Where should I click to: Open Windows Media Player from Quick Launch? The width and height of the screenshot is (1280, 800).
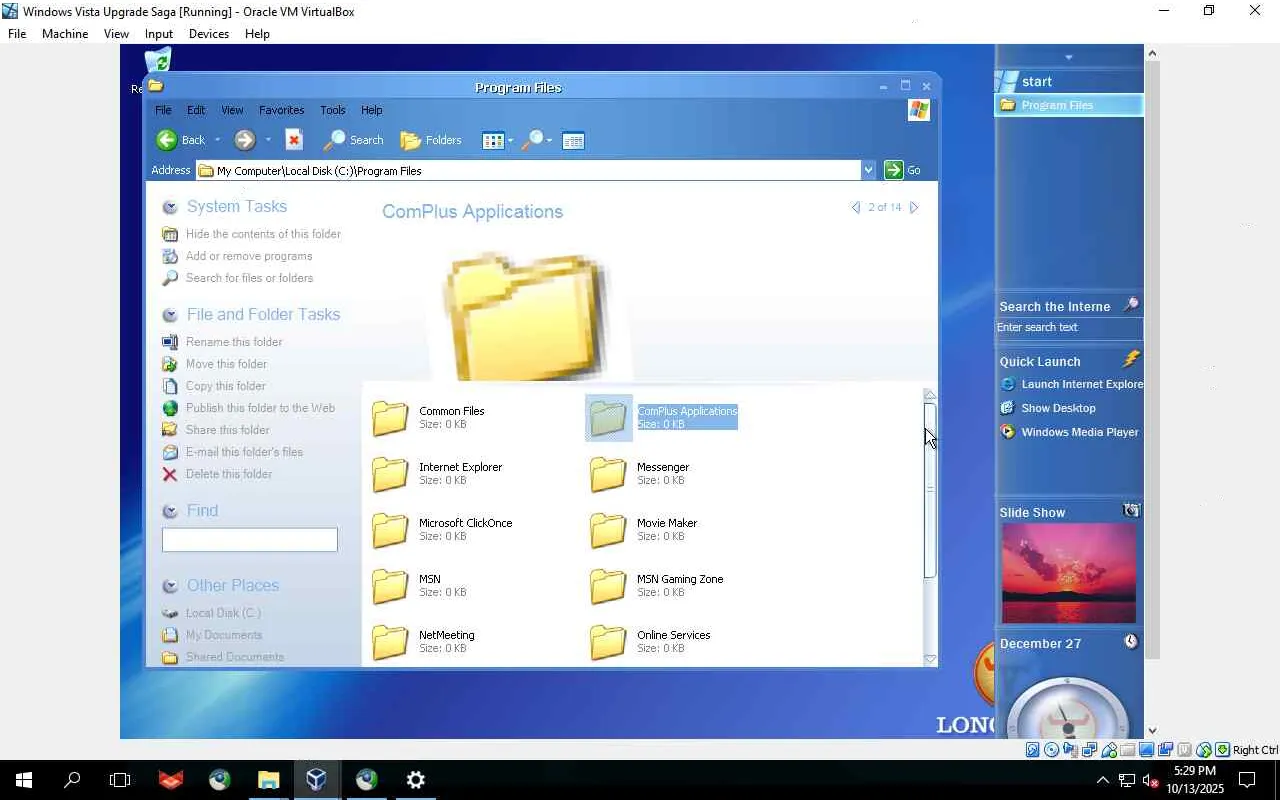(1070, 432)
